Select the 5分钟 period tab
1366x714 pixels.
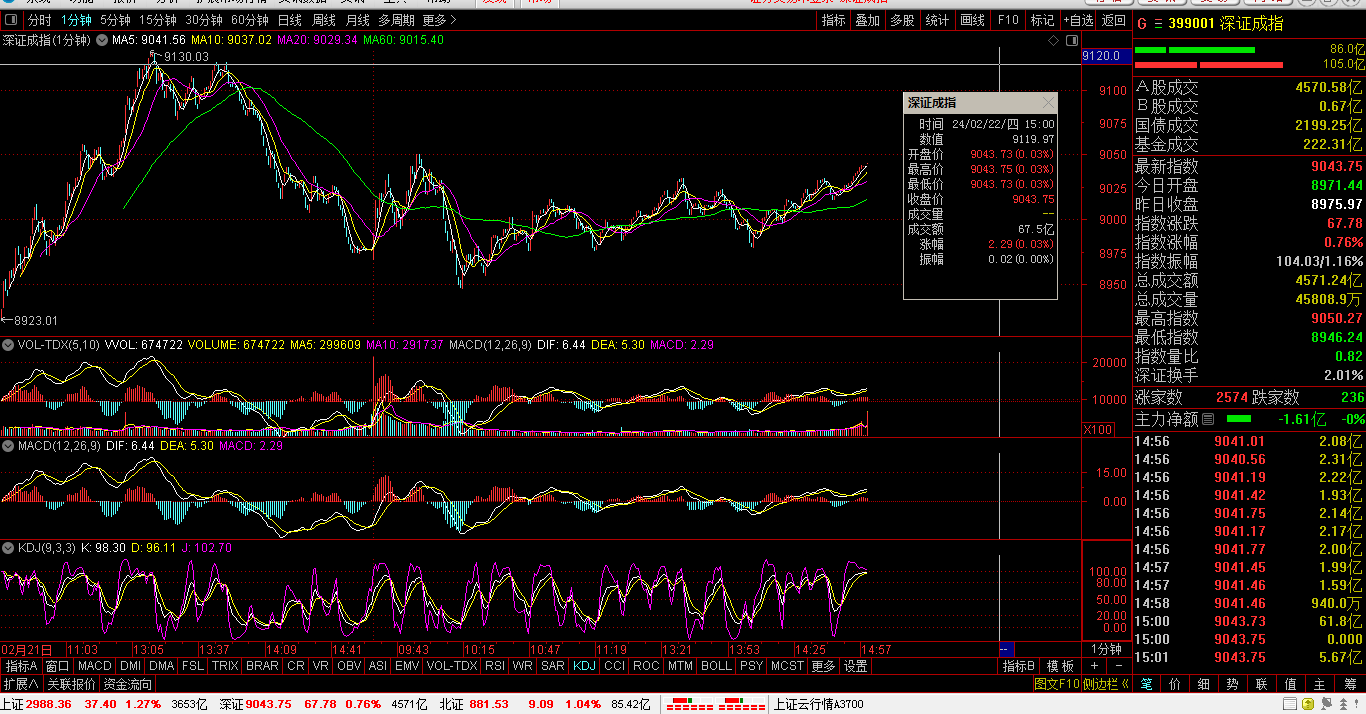tap(115, 20)
